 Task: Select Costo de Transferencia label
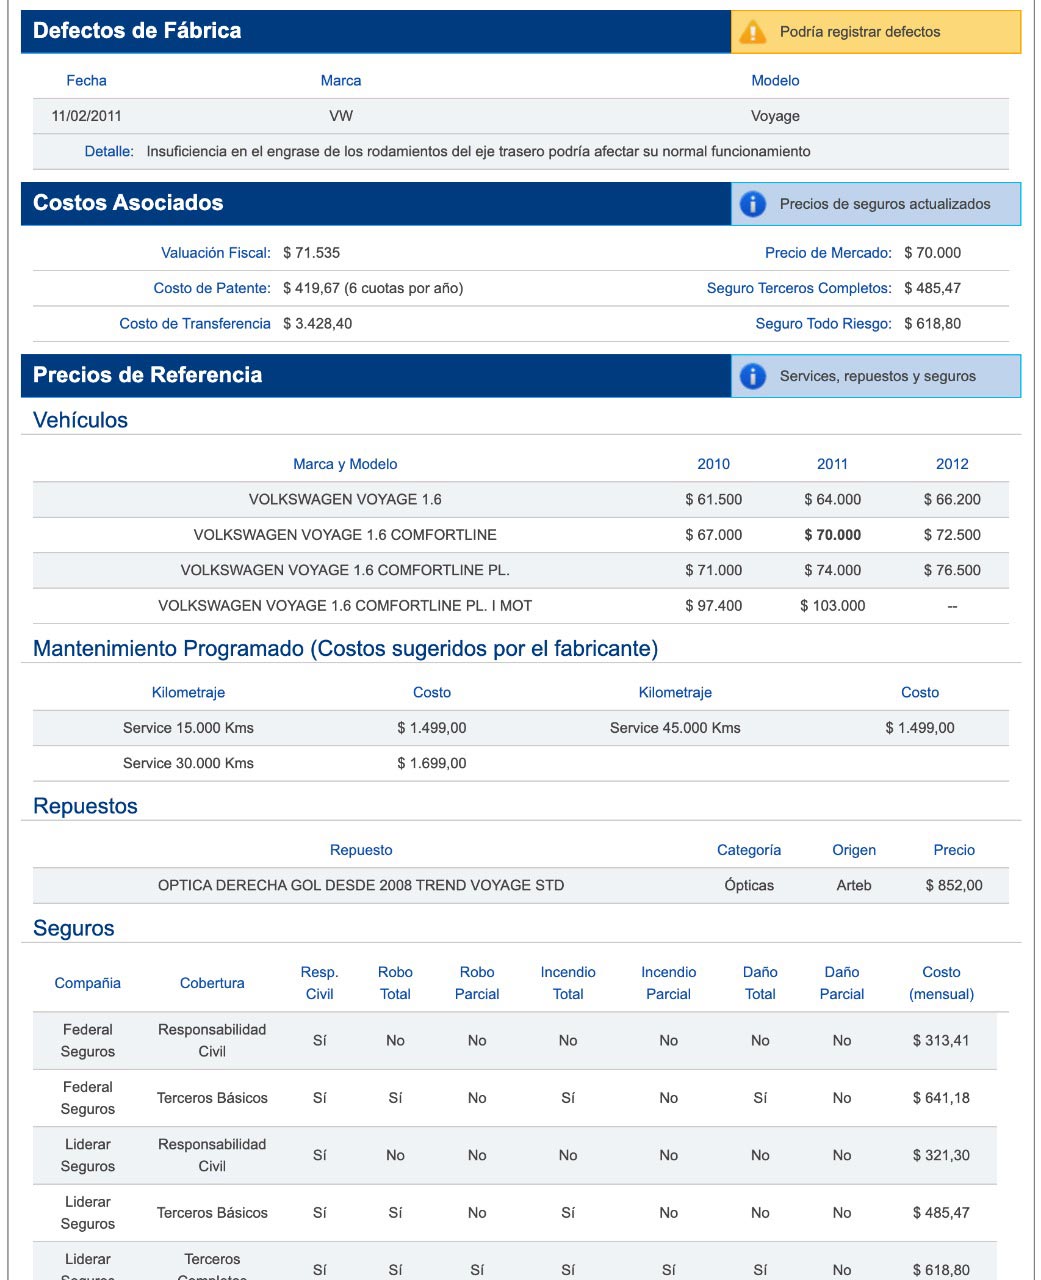tap(195, 324)
